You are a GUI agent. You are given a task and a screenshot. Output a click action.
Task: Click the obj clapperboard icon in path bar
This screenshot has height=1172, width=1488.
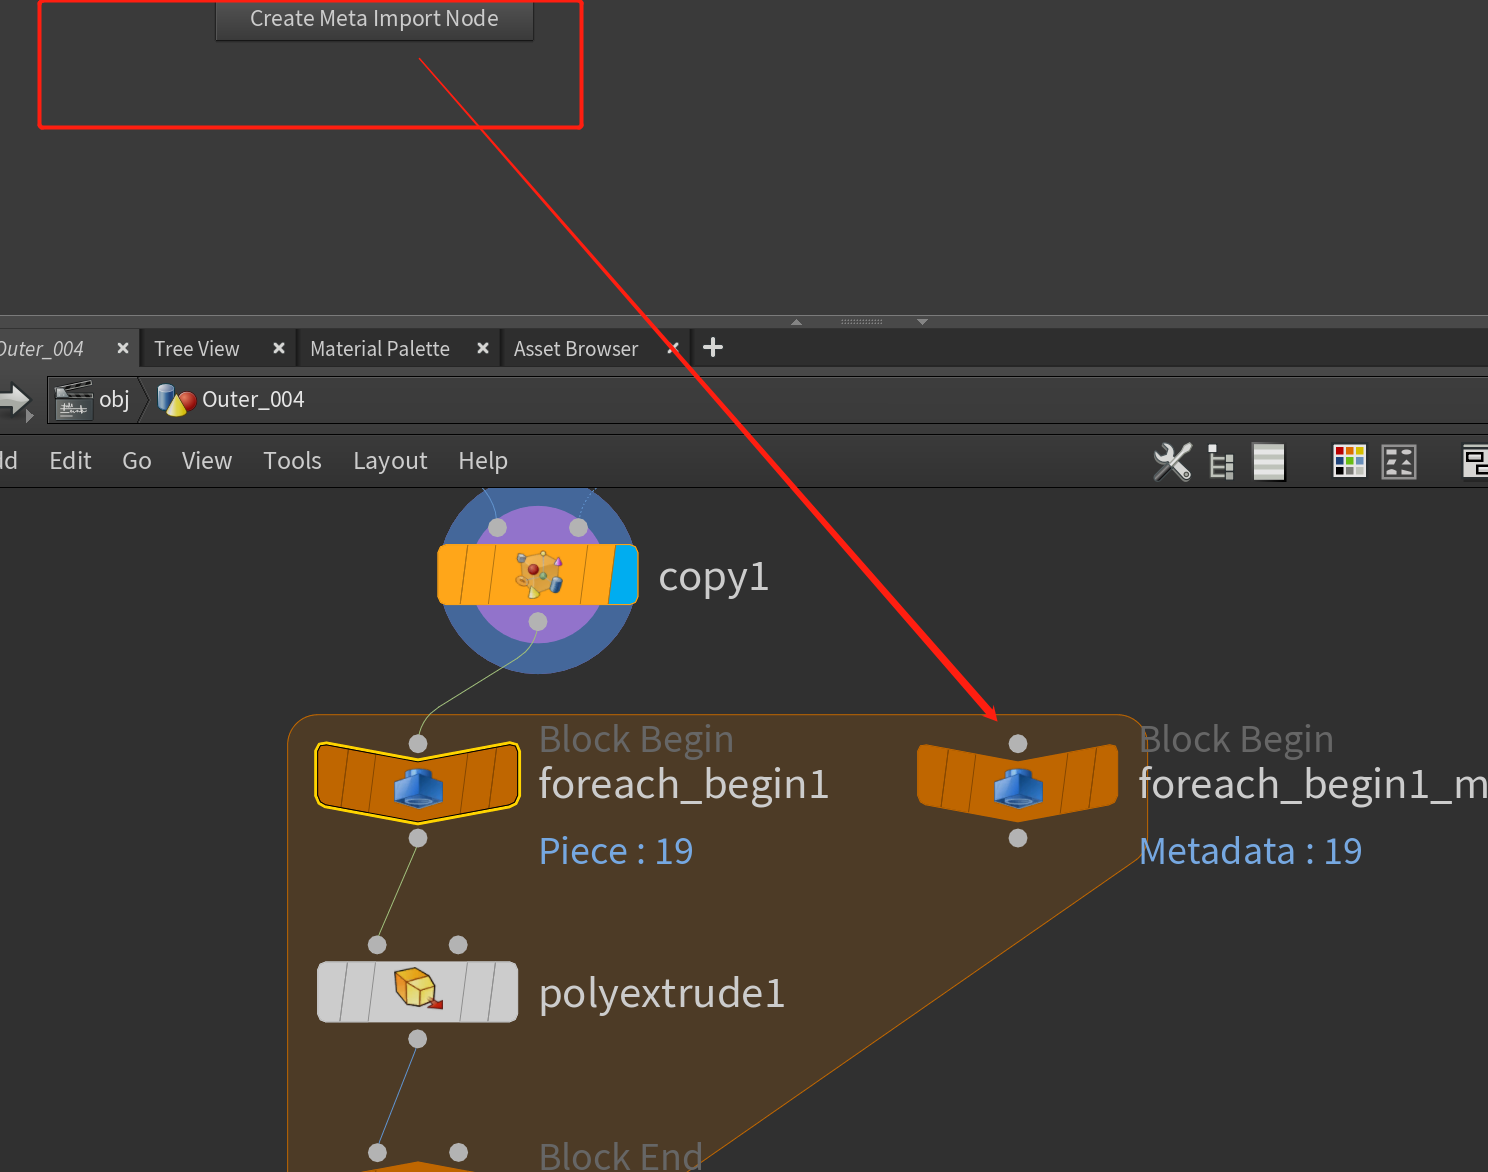click(72, 399)
